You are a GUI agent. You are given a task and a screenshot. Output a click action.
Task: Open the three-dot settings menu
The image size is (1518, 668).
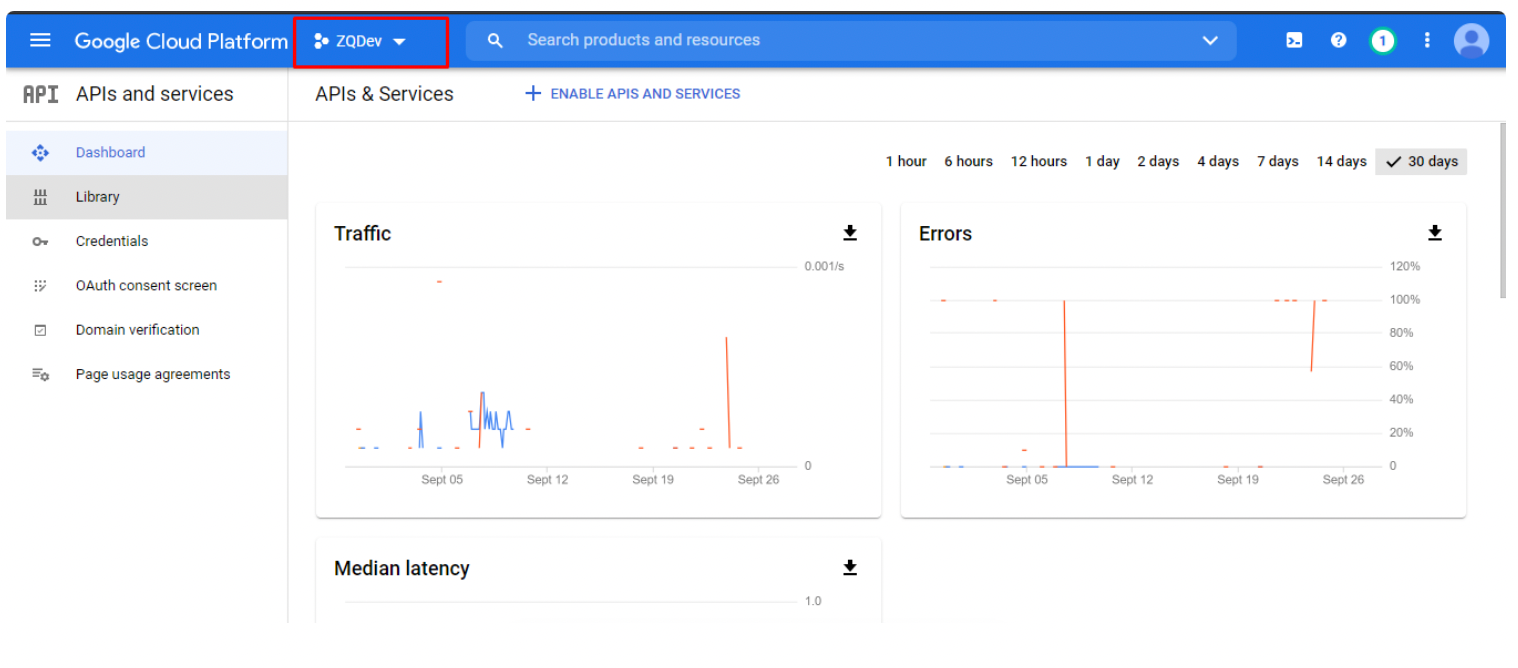click(1427, 41)
